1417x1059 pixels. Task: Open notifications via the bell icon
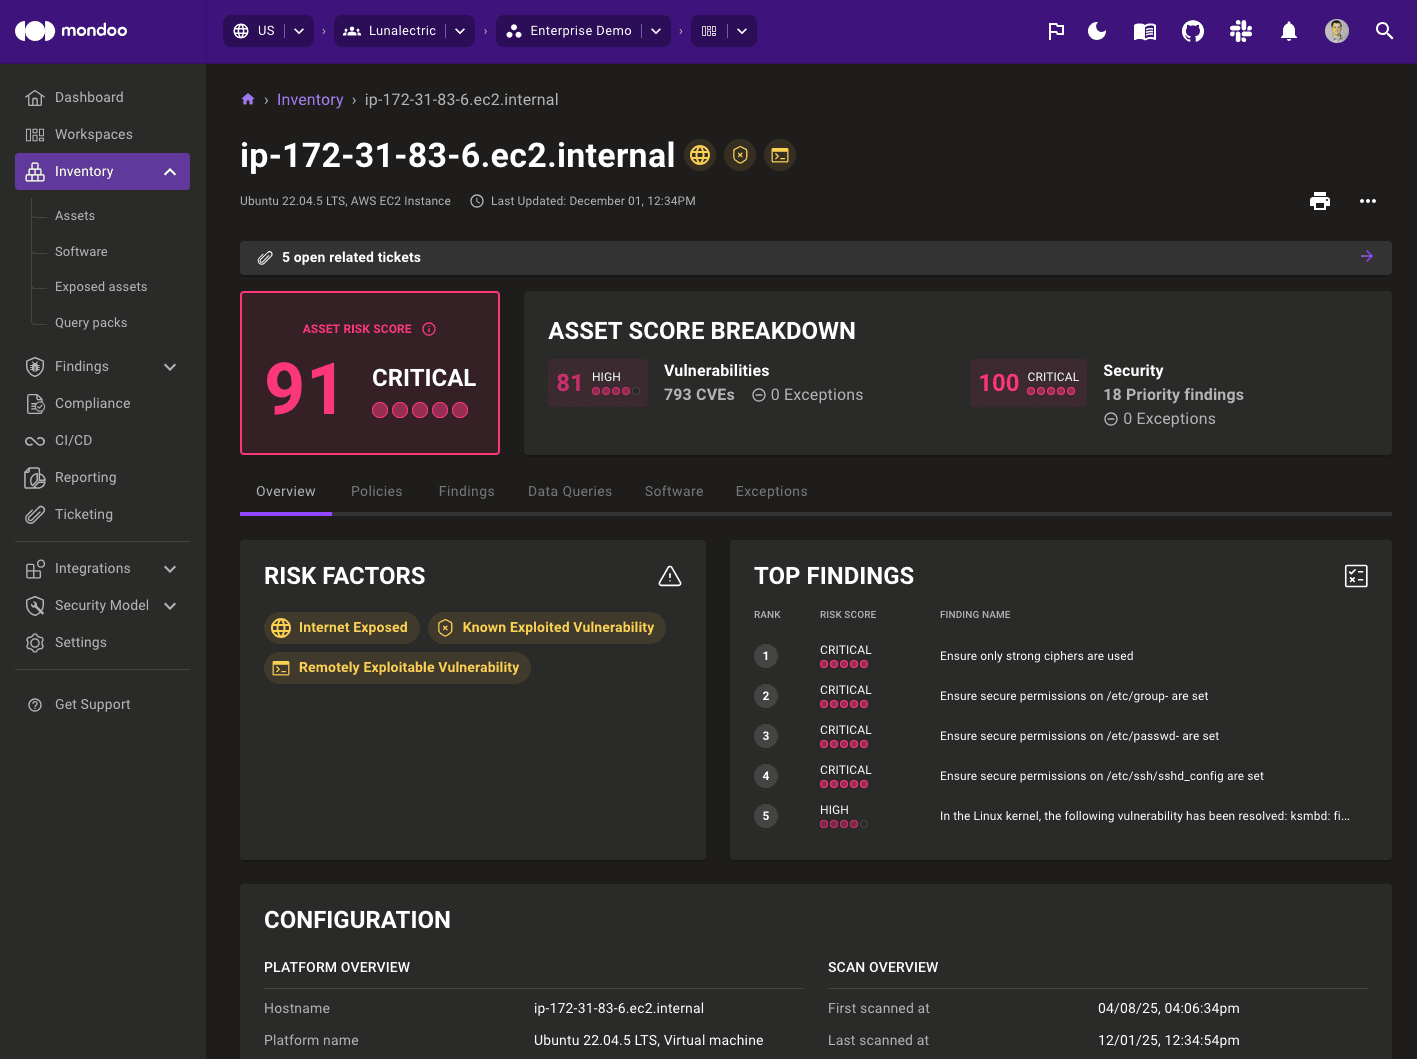pos(1288,31)
